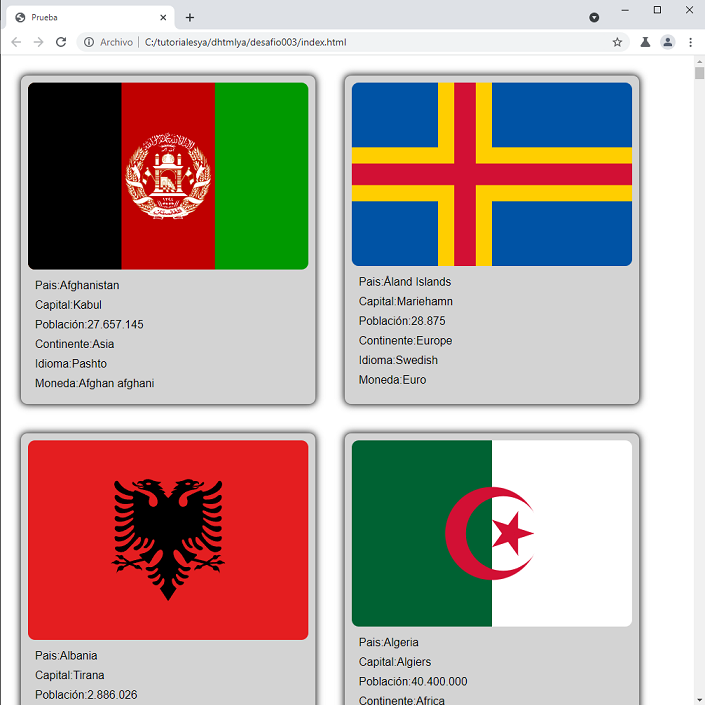Click the scrollbar up arrow
Viewport: 705px width, 705px height.
[x=699, y=61]
